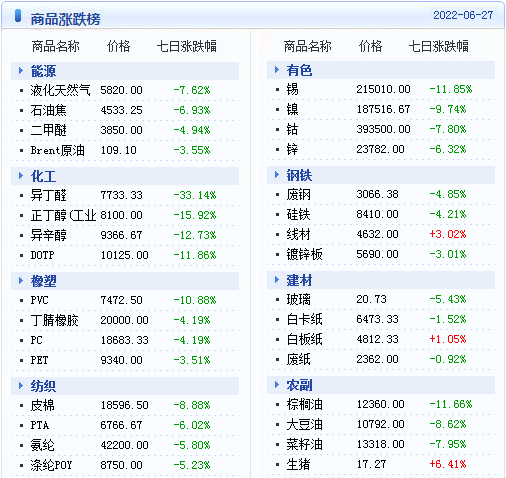Select the Brent原油 commodity

point(57,150)
